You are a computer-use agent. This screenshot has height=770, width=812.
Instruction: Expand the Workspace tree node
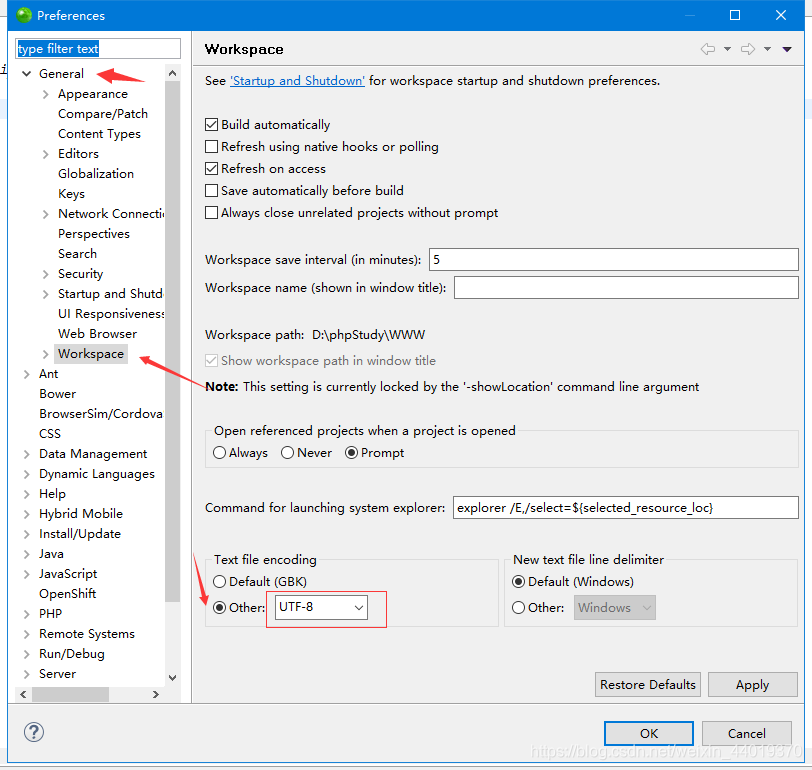click(46, 354)
